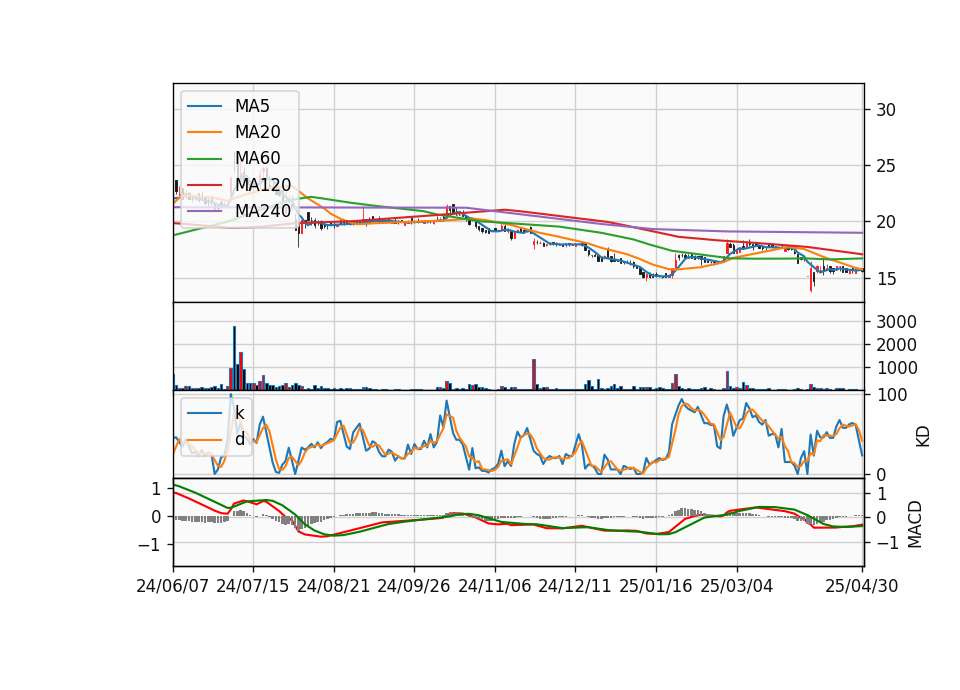The image size is (960, 690).
Task: Click the 24/06/07 date tick label
Action: click(173, 586)
